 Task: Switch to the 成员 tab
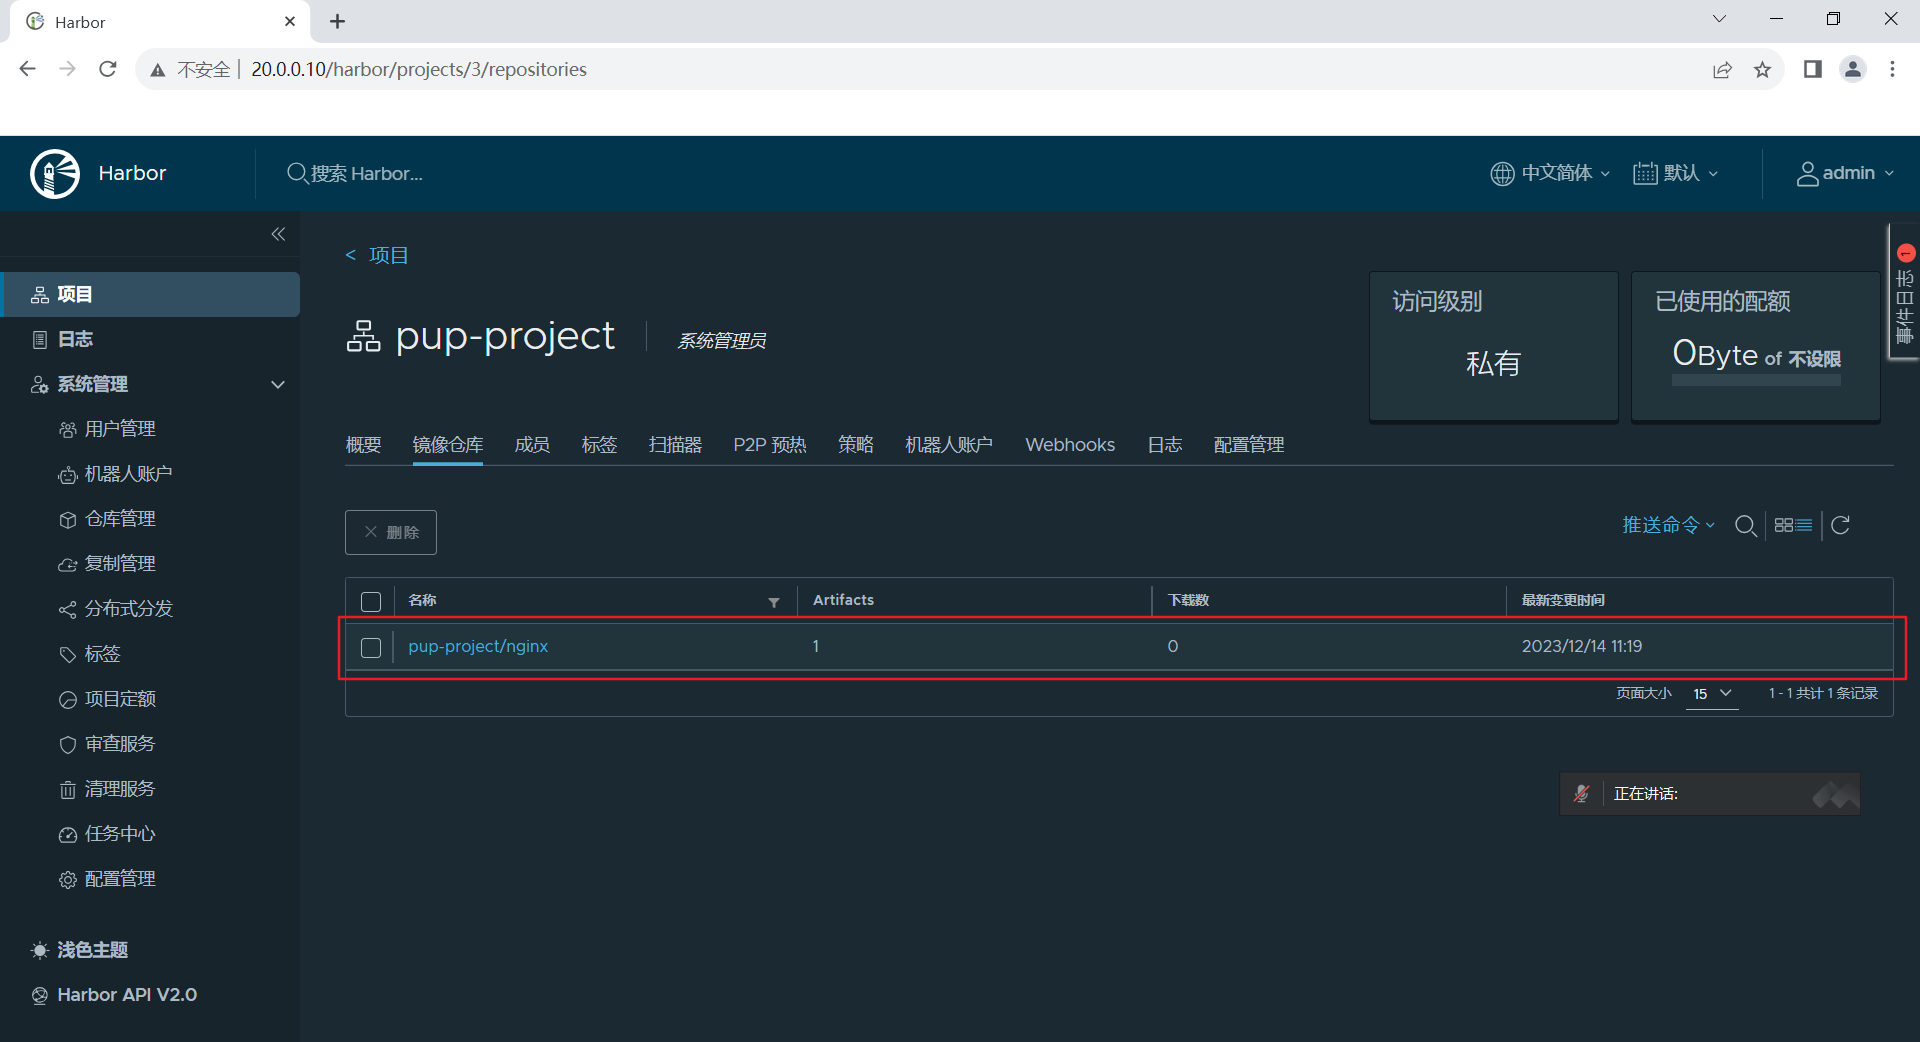[x=532, y=445]
